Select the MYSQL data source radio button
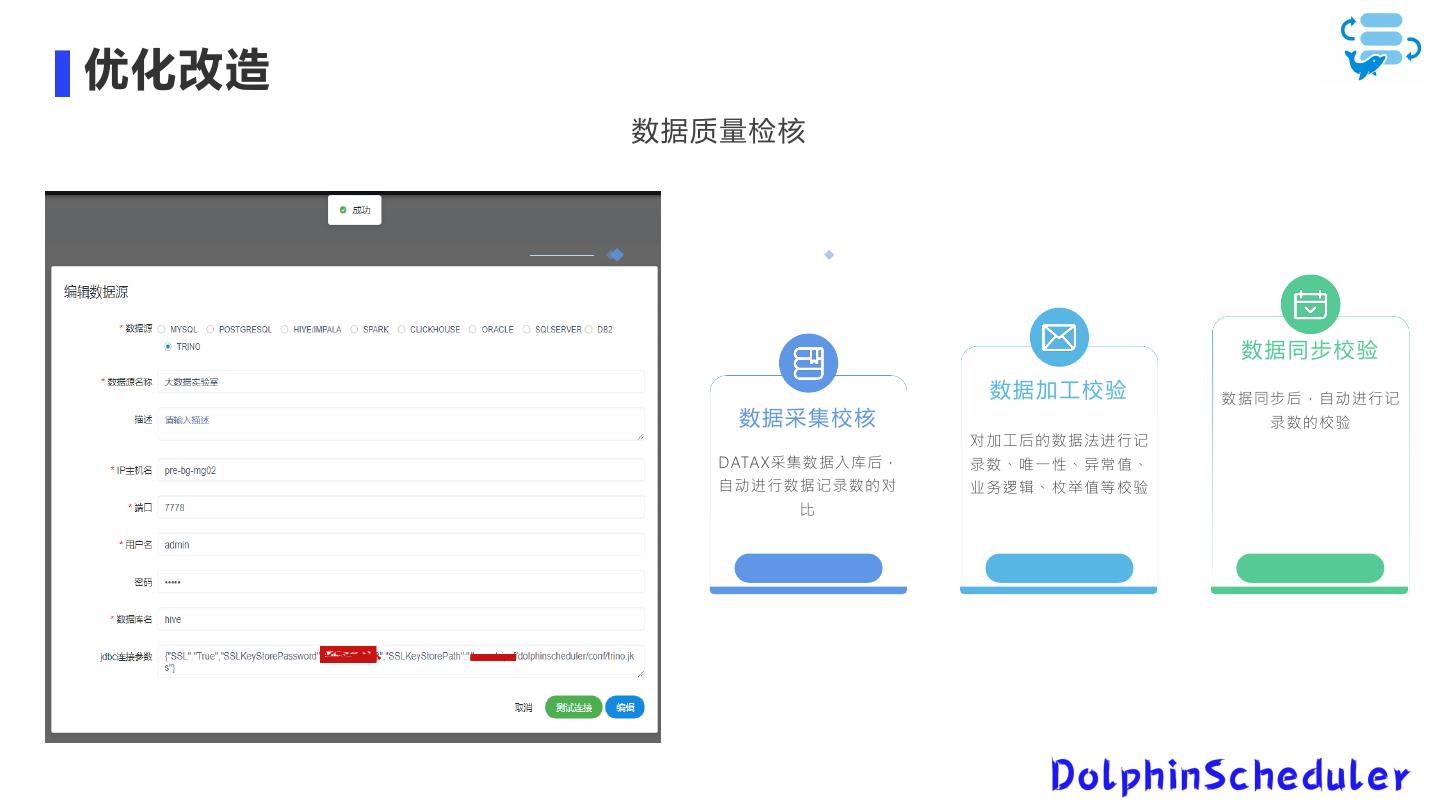Viewport: 1440px width, 810px height. (x=162, y=329)
